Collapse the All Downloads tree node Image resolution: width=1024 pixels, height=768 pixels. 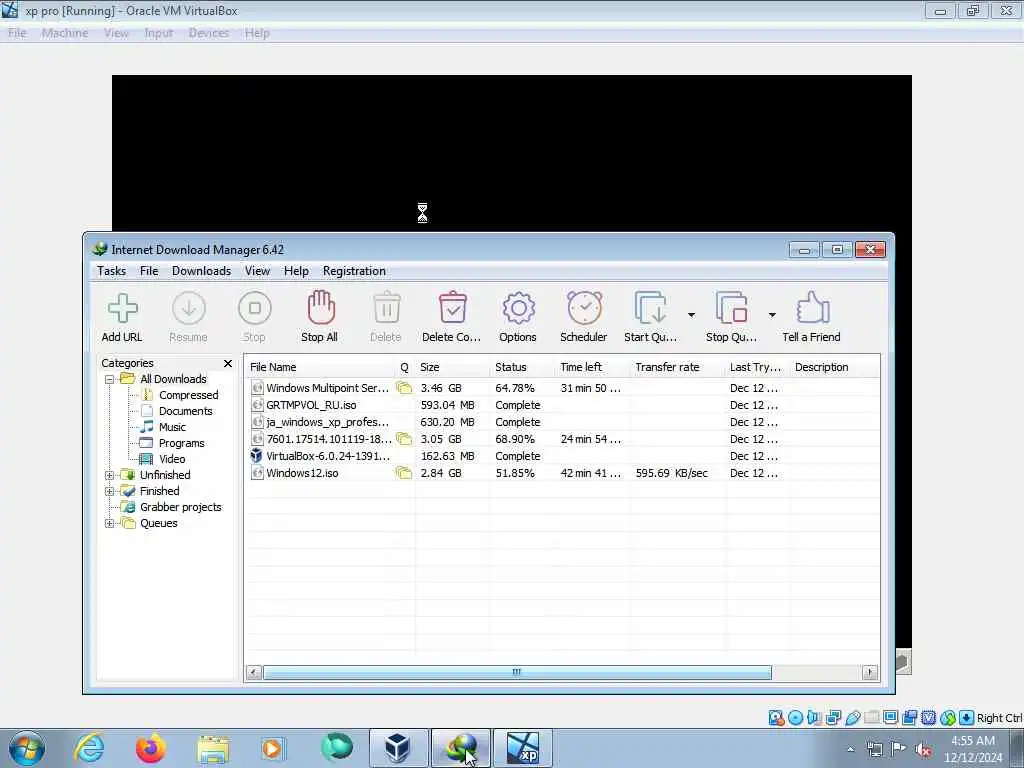tap(110, 379)
